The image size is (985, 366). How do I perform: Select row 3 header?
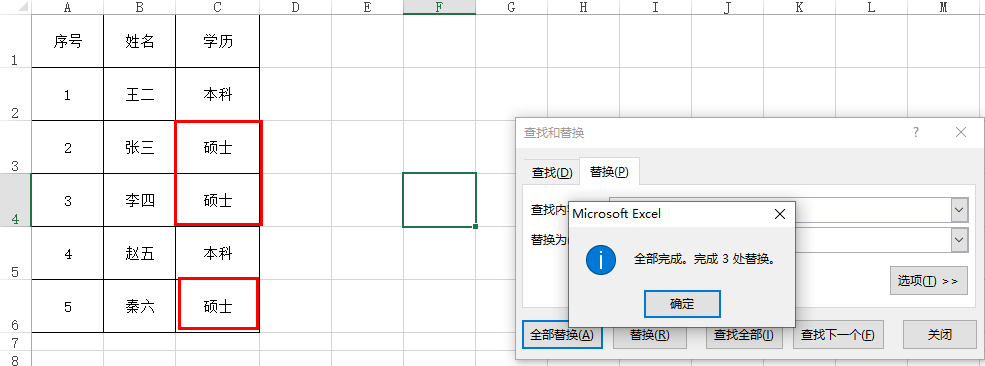pyautogui.click(x=15, y=147)
